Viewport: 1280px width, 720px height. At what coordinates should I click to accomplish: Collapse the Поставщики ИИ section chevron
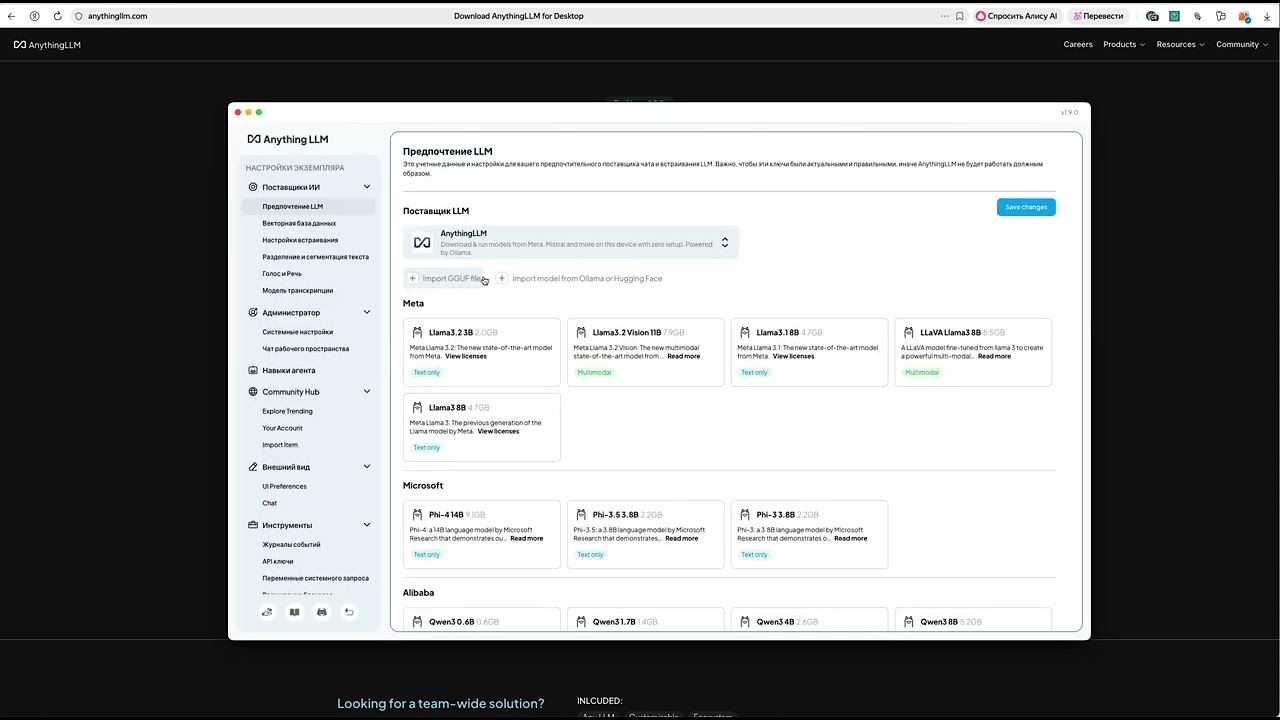coord(367,187)
